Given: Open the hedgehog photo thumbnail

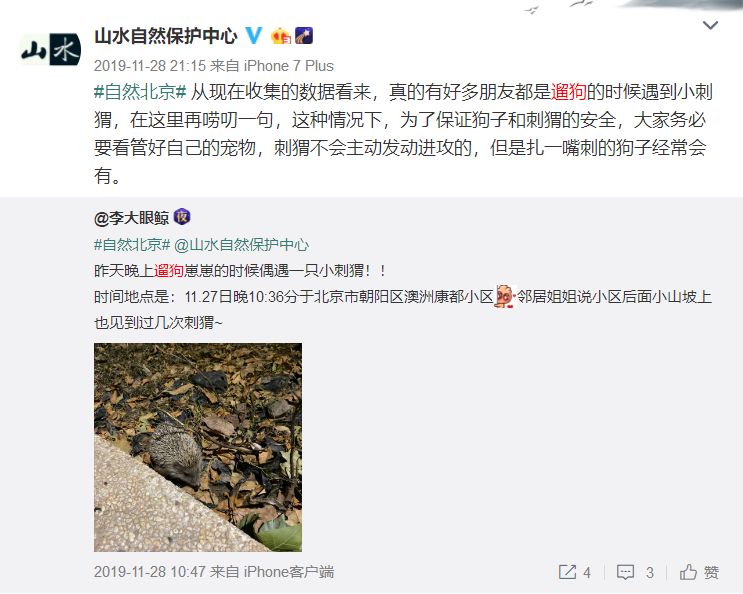Looking at the screenshot, I should pyautogui.click(x=198, y=447).
